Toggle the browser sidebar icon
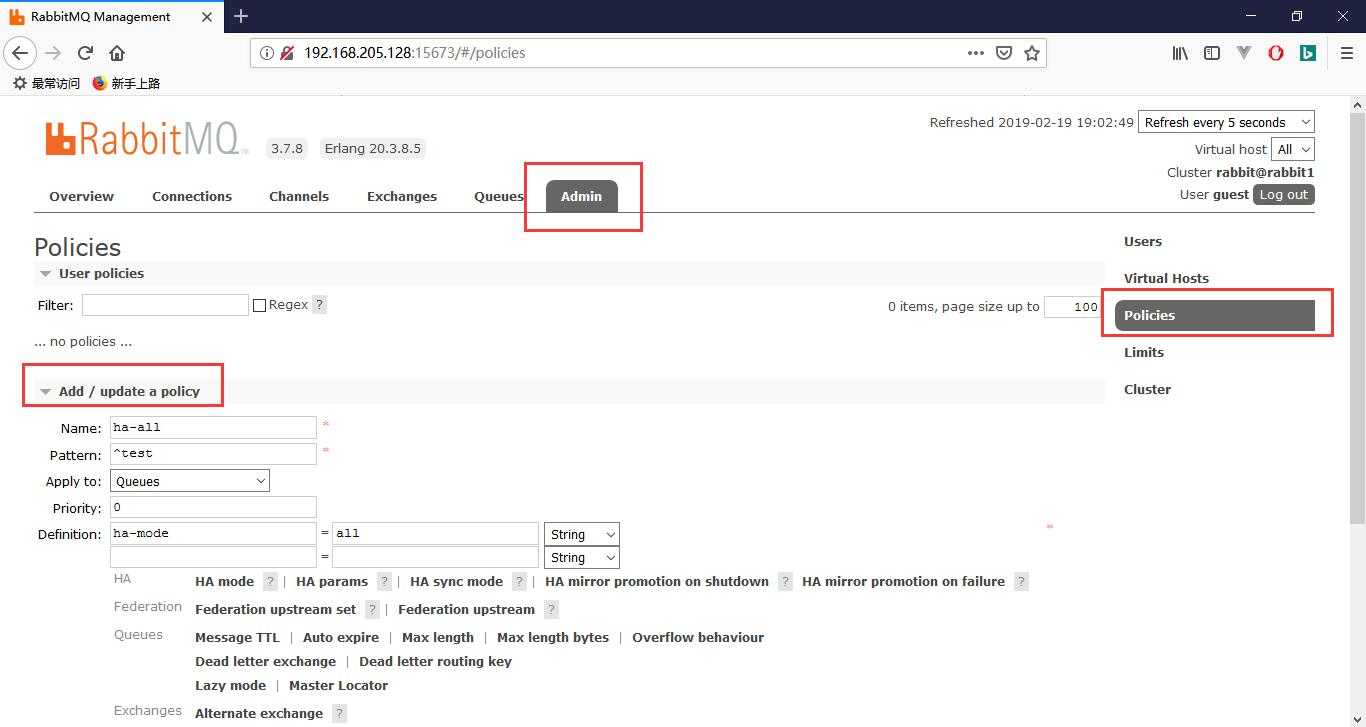 [x=1212, y=53]
